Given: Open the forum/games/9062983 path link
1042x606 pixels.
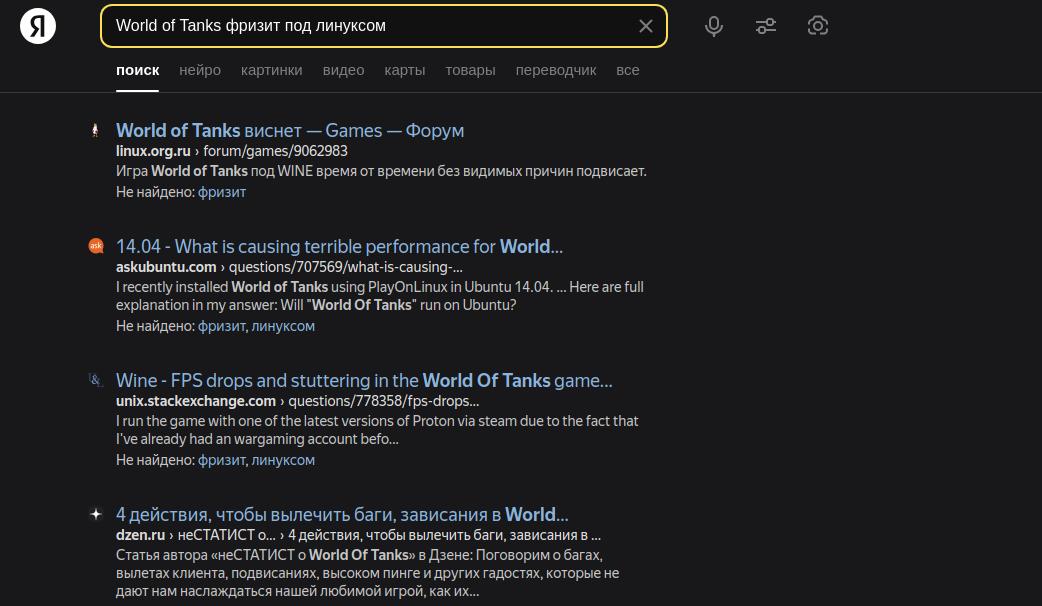Looking at the screenshot, I should point(275,151).
